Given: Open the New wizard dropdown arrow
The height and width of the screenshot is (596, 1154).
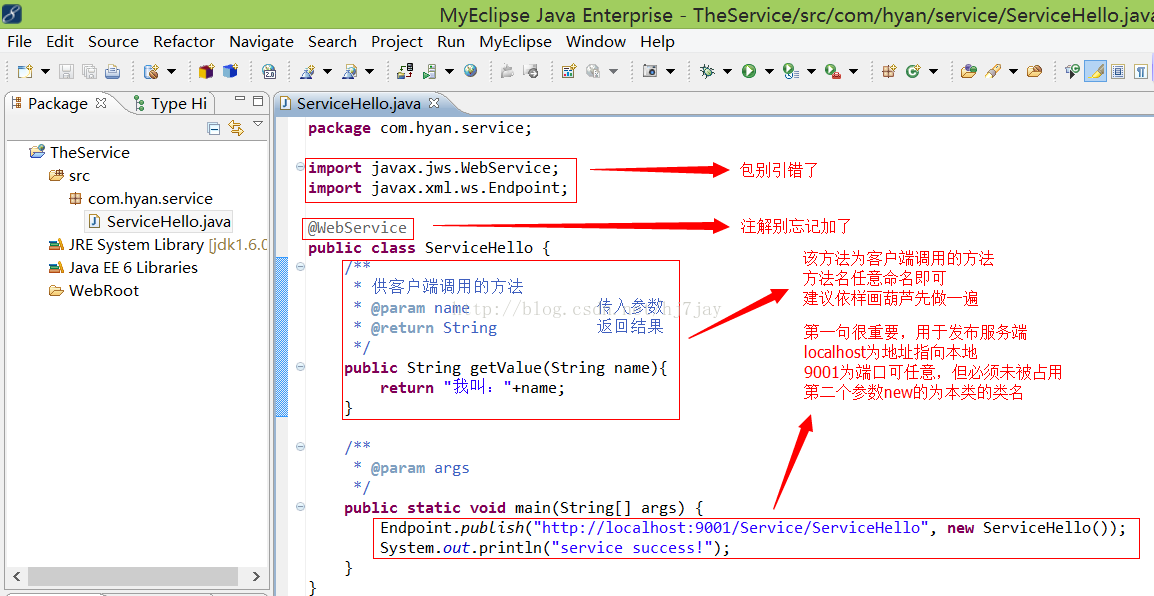Looking at the screenshot, I should (45, 71).
